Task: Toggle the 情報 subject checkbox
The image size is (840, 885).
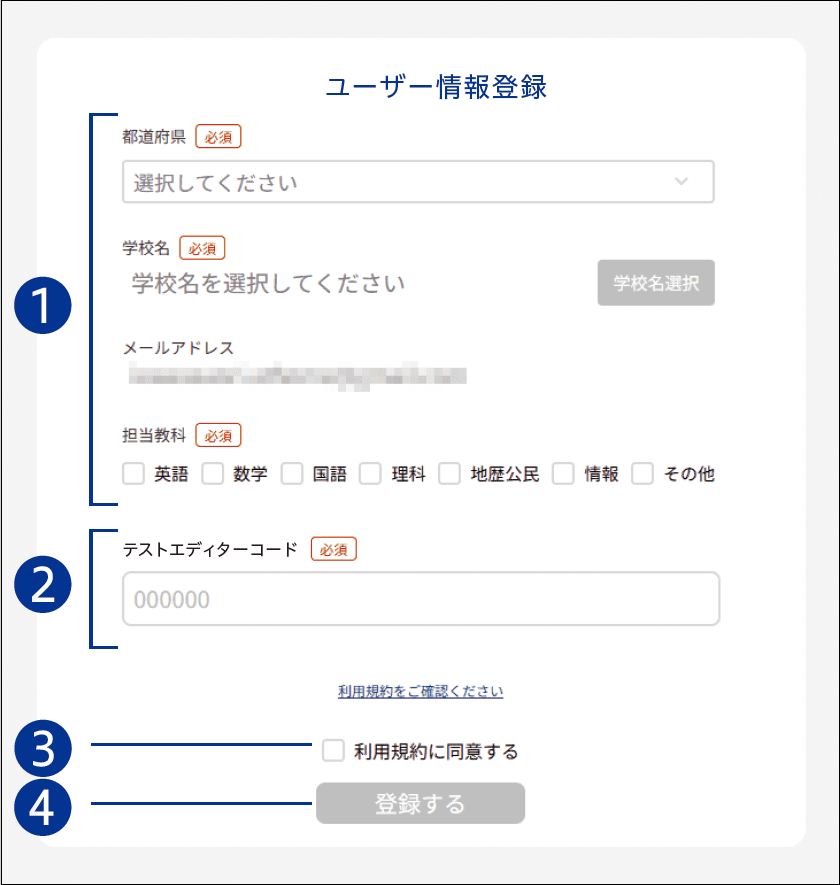Action: (x=564, y=474)
